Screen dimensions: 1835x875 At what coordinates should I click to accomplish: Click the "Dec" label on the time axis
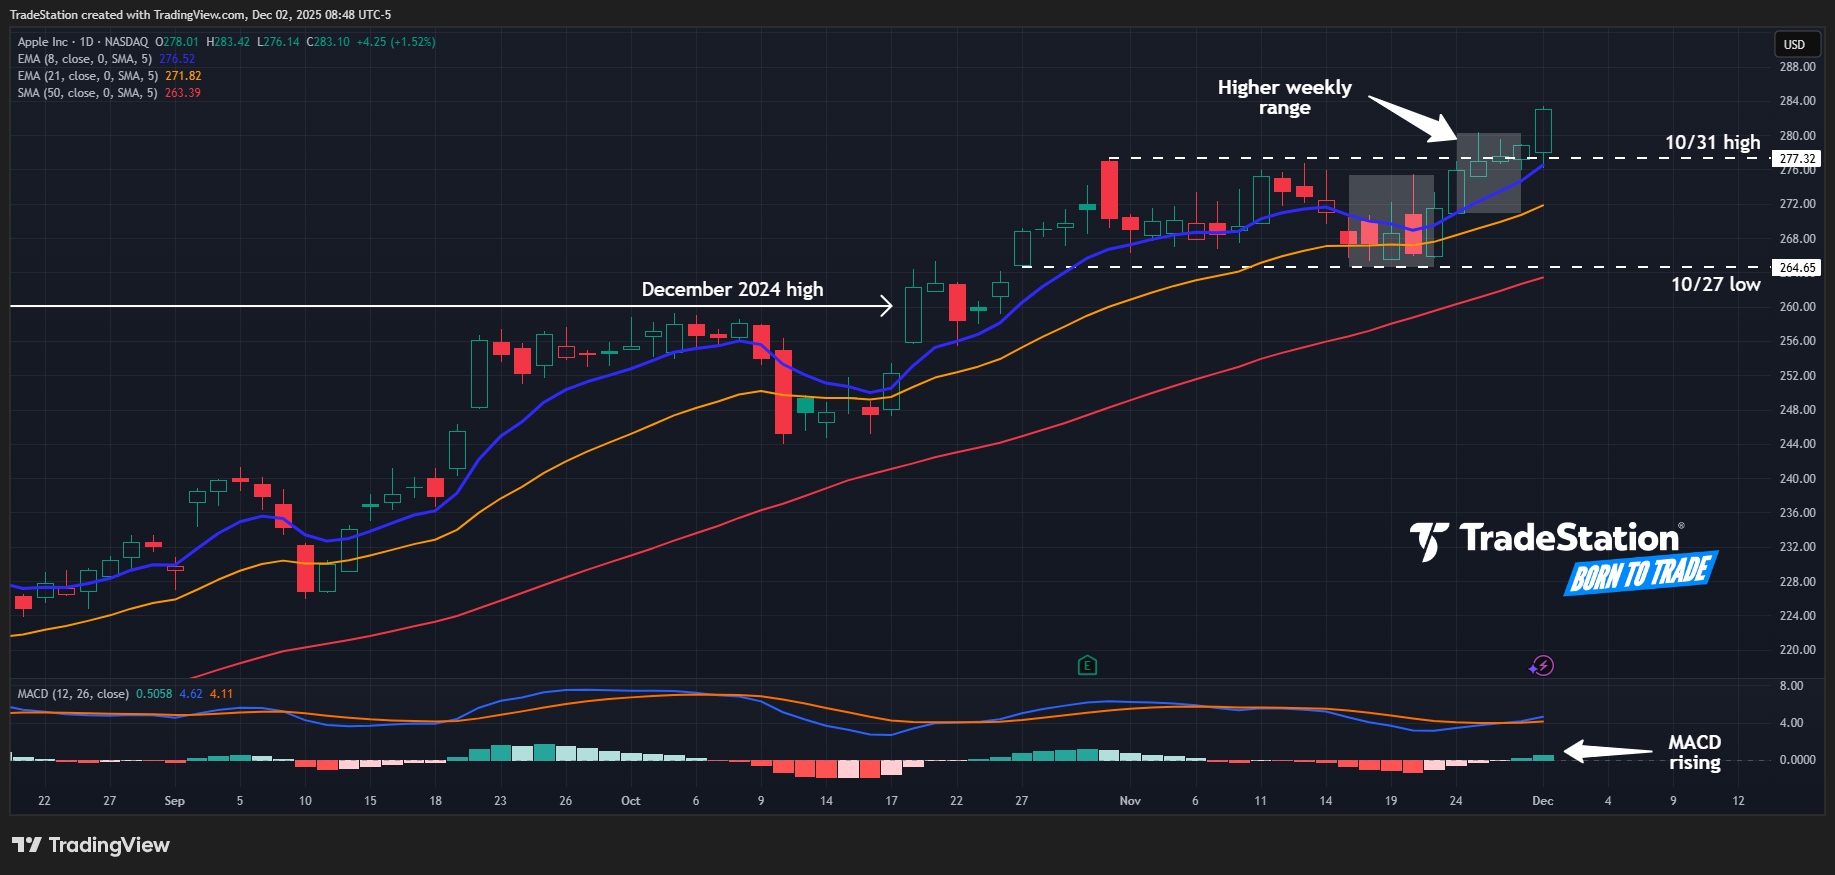coord(1542,801)
